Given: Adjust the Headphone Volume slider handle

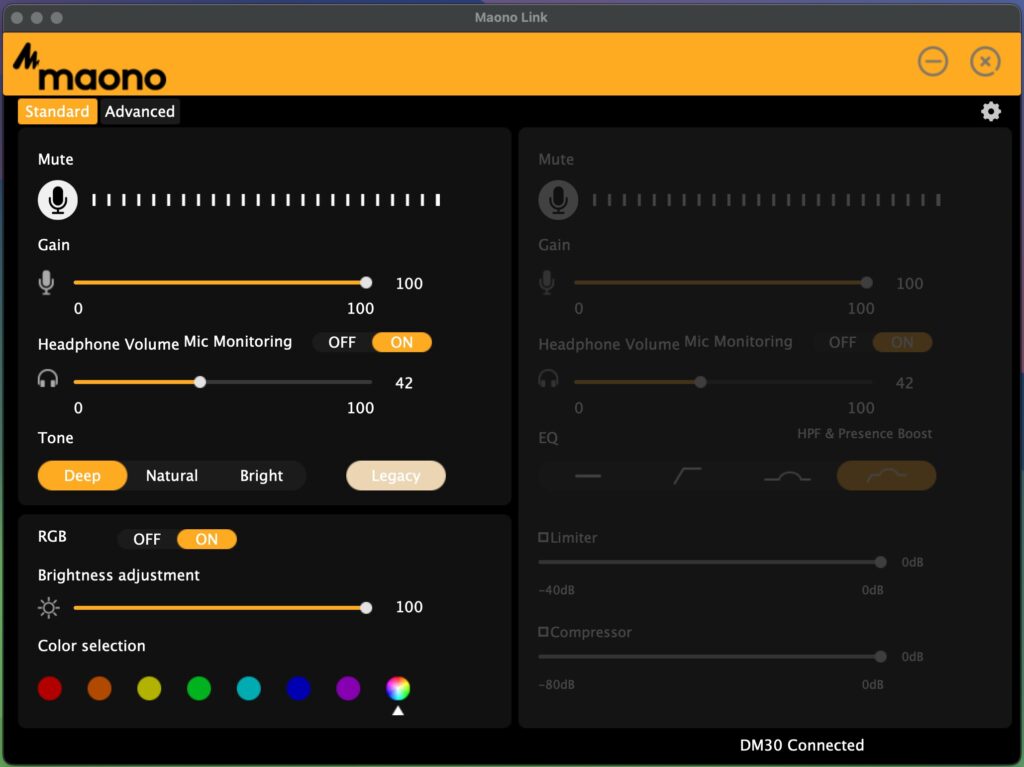Looking at the screenshot, I should 200,382.
